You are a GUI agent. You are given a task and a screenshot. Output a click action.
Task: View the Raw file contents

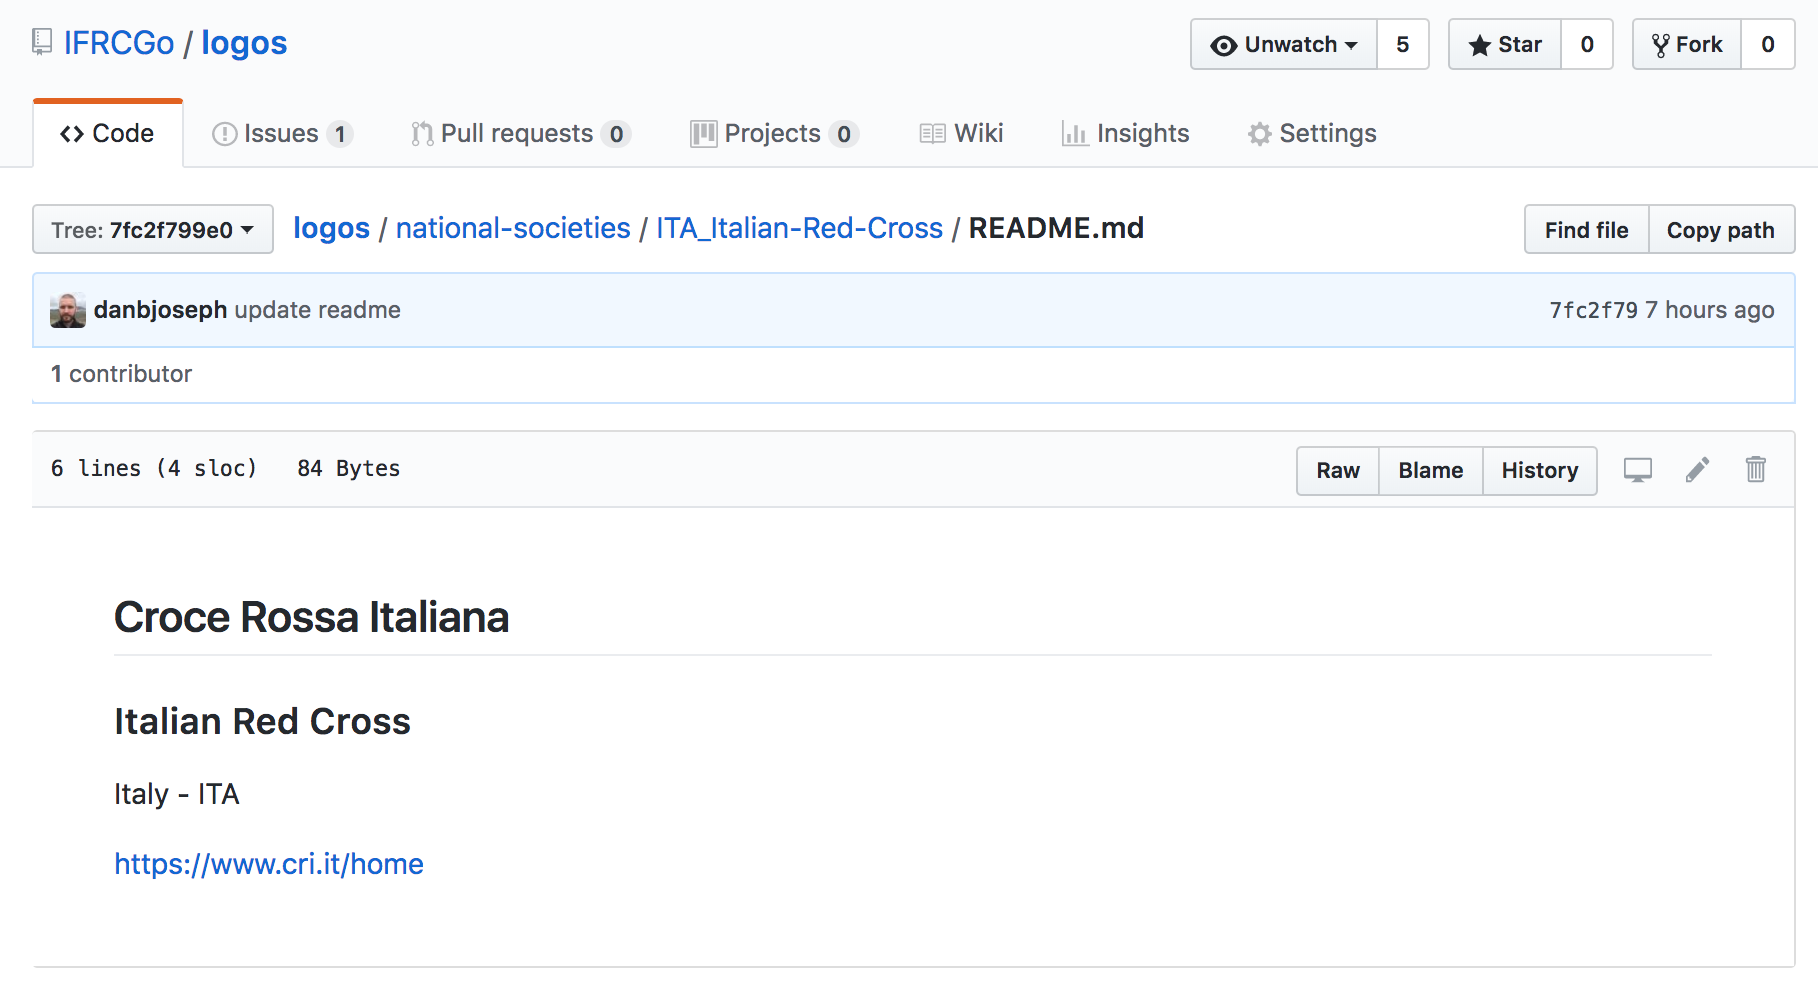click(1338, 470)
